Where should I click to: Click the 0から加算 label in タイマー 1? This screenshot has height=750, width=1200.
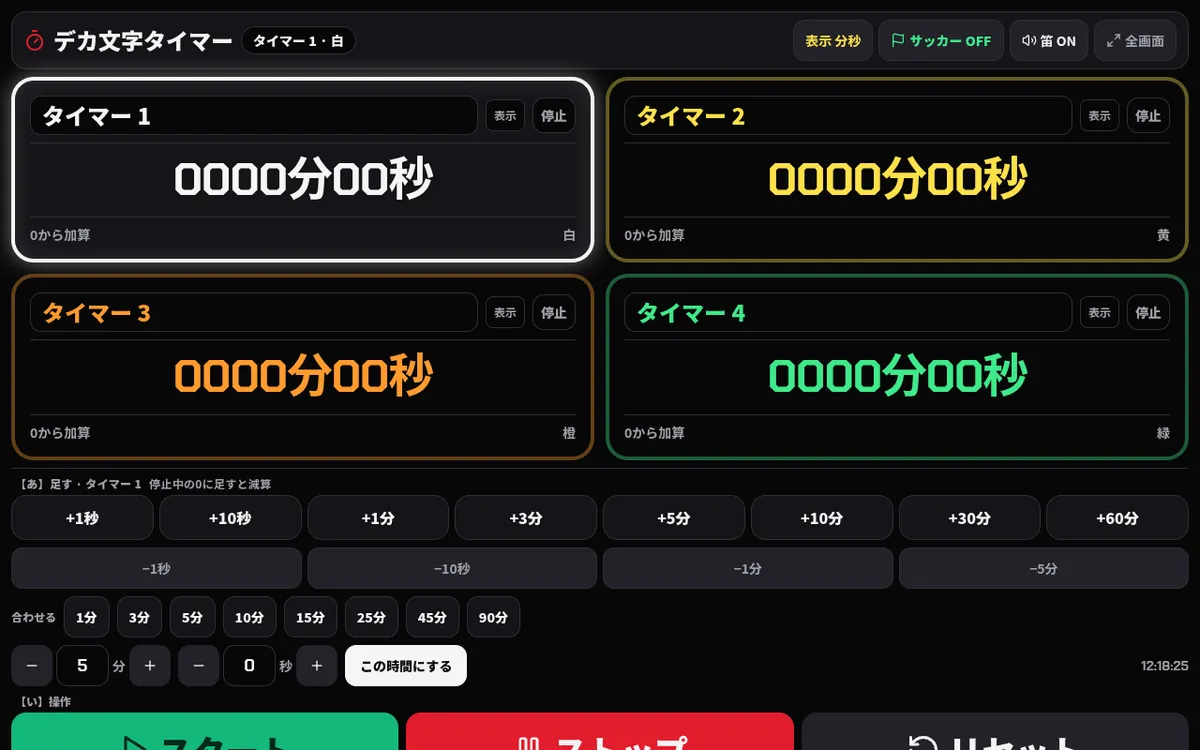pos(60,236)
